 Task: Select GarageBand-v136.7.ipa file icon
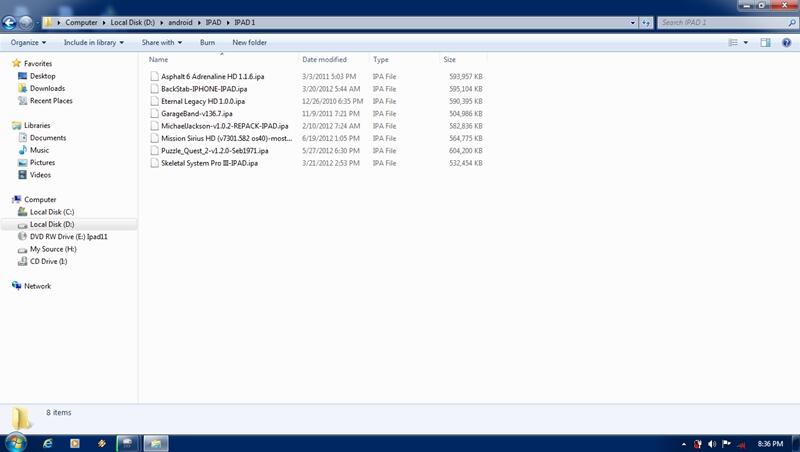pos(154,113)
